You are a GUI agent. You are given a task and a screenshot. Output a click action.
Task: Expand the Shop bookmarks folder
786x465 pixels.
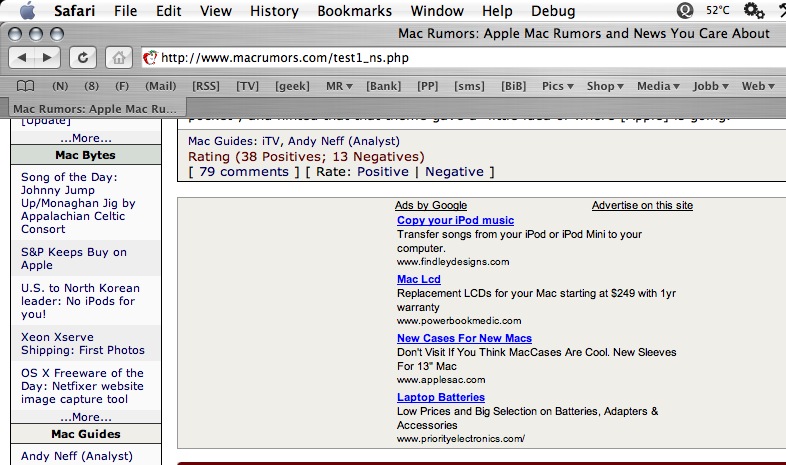[x=605, y=86]
